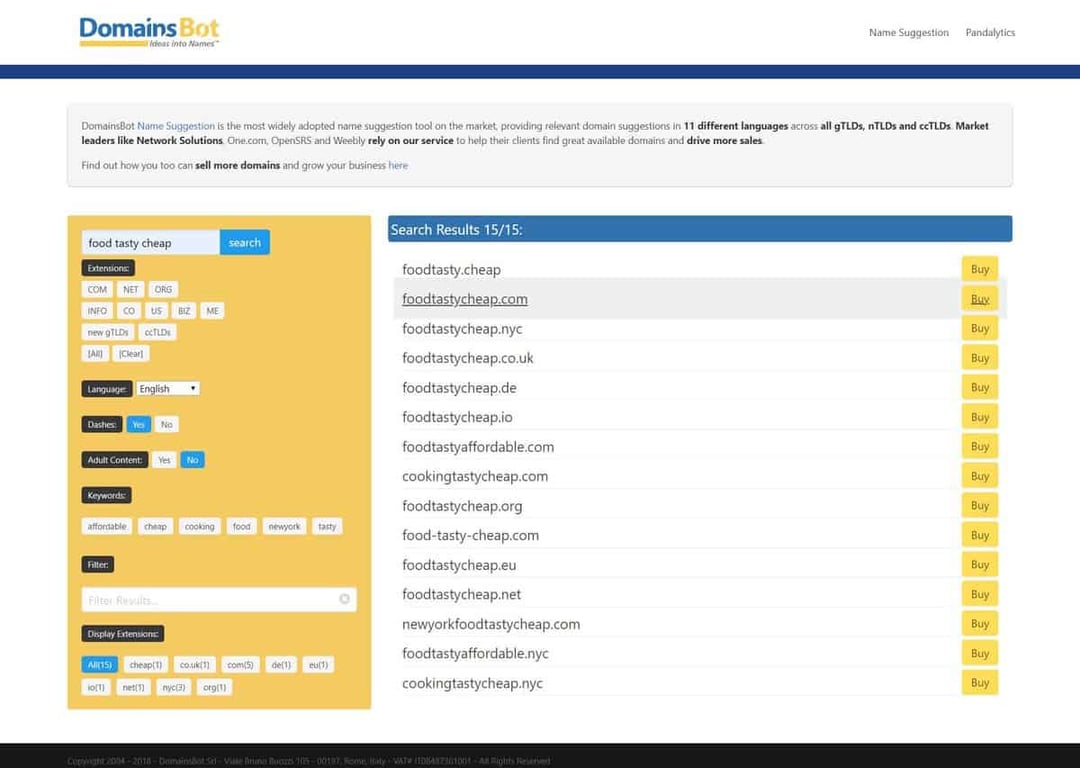Open the Pandalytics menu

point(990,32)
